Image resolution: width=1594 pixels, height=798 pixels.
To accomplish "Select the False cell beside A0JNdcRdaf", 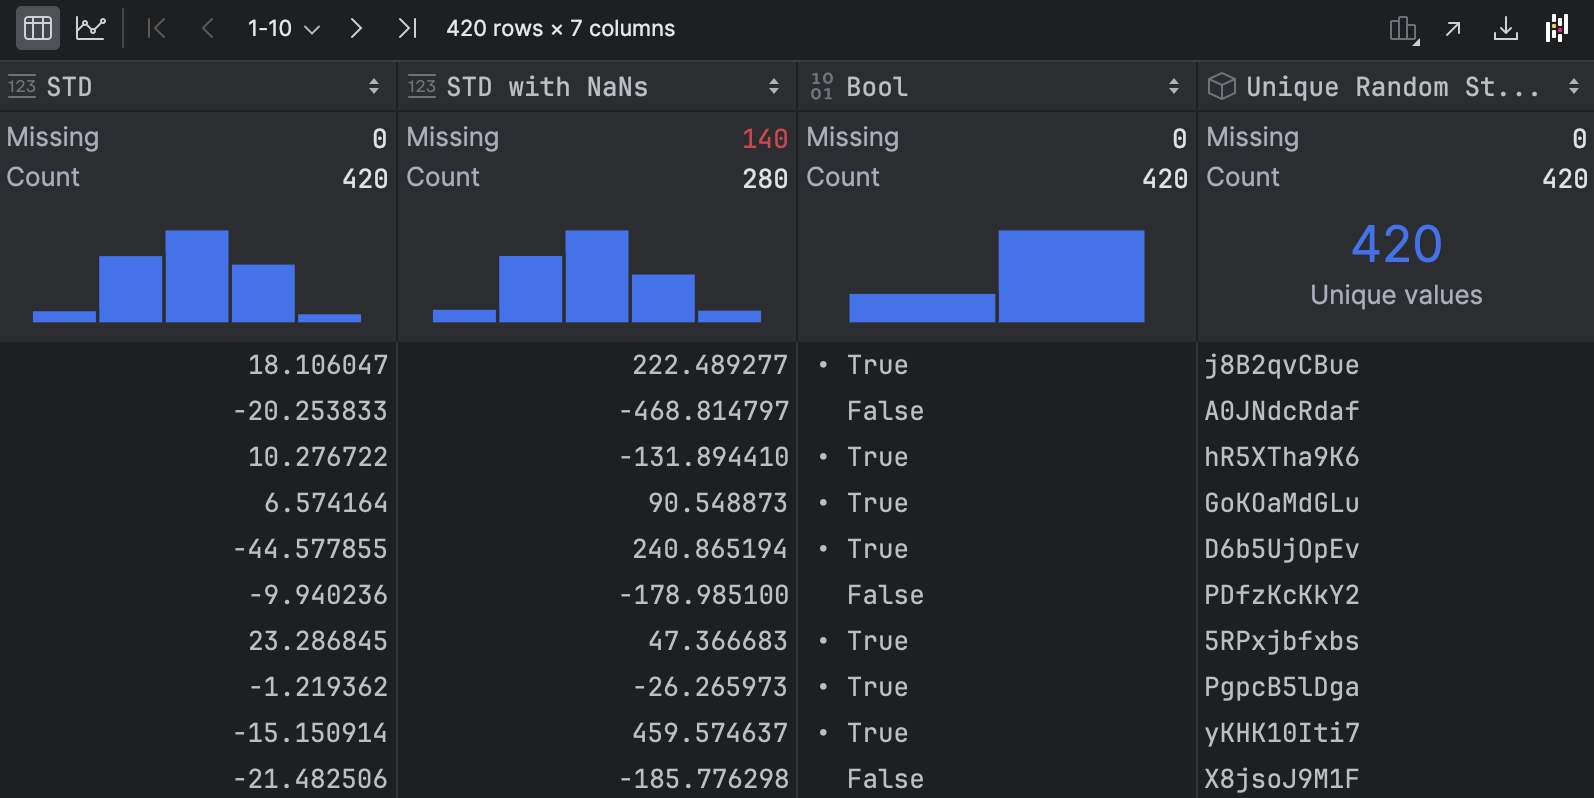I will pos(998,411).
